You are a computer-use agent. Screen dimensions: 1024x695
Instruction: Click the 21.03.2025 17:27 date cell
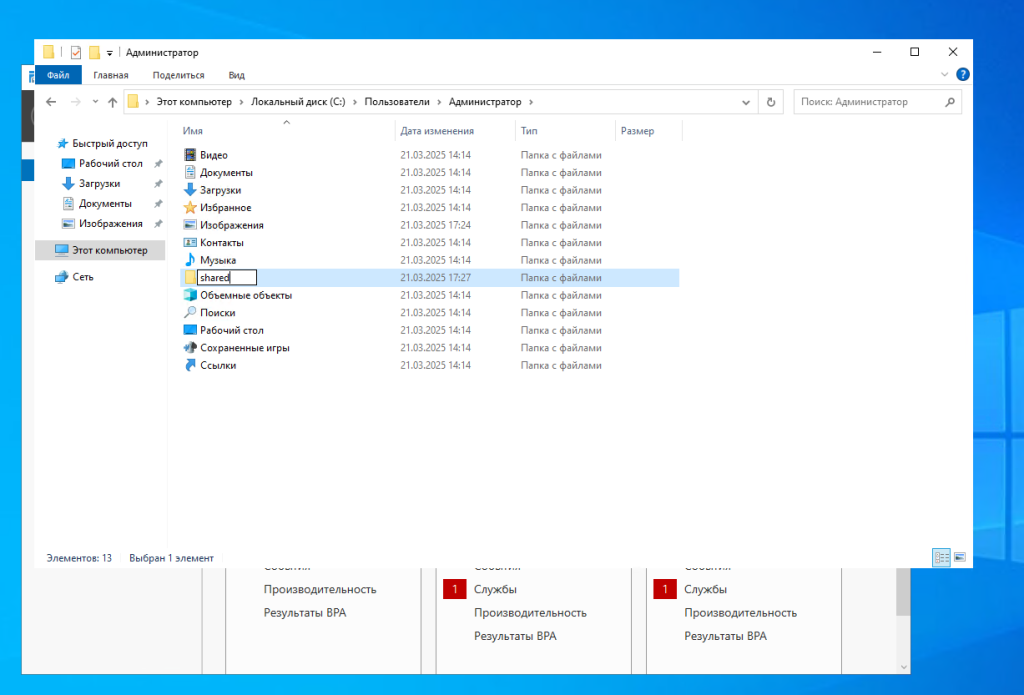tap(436, 278)
